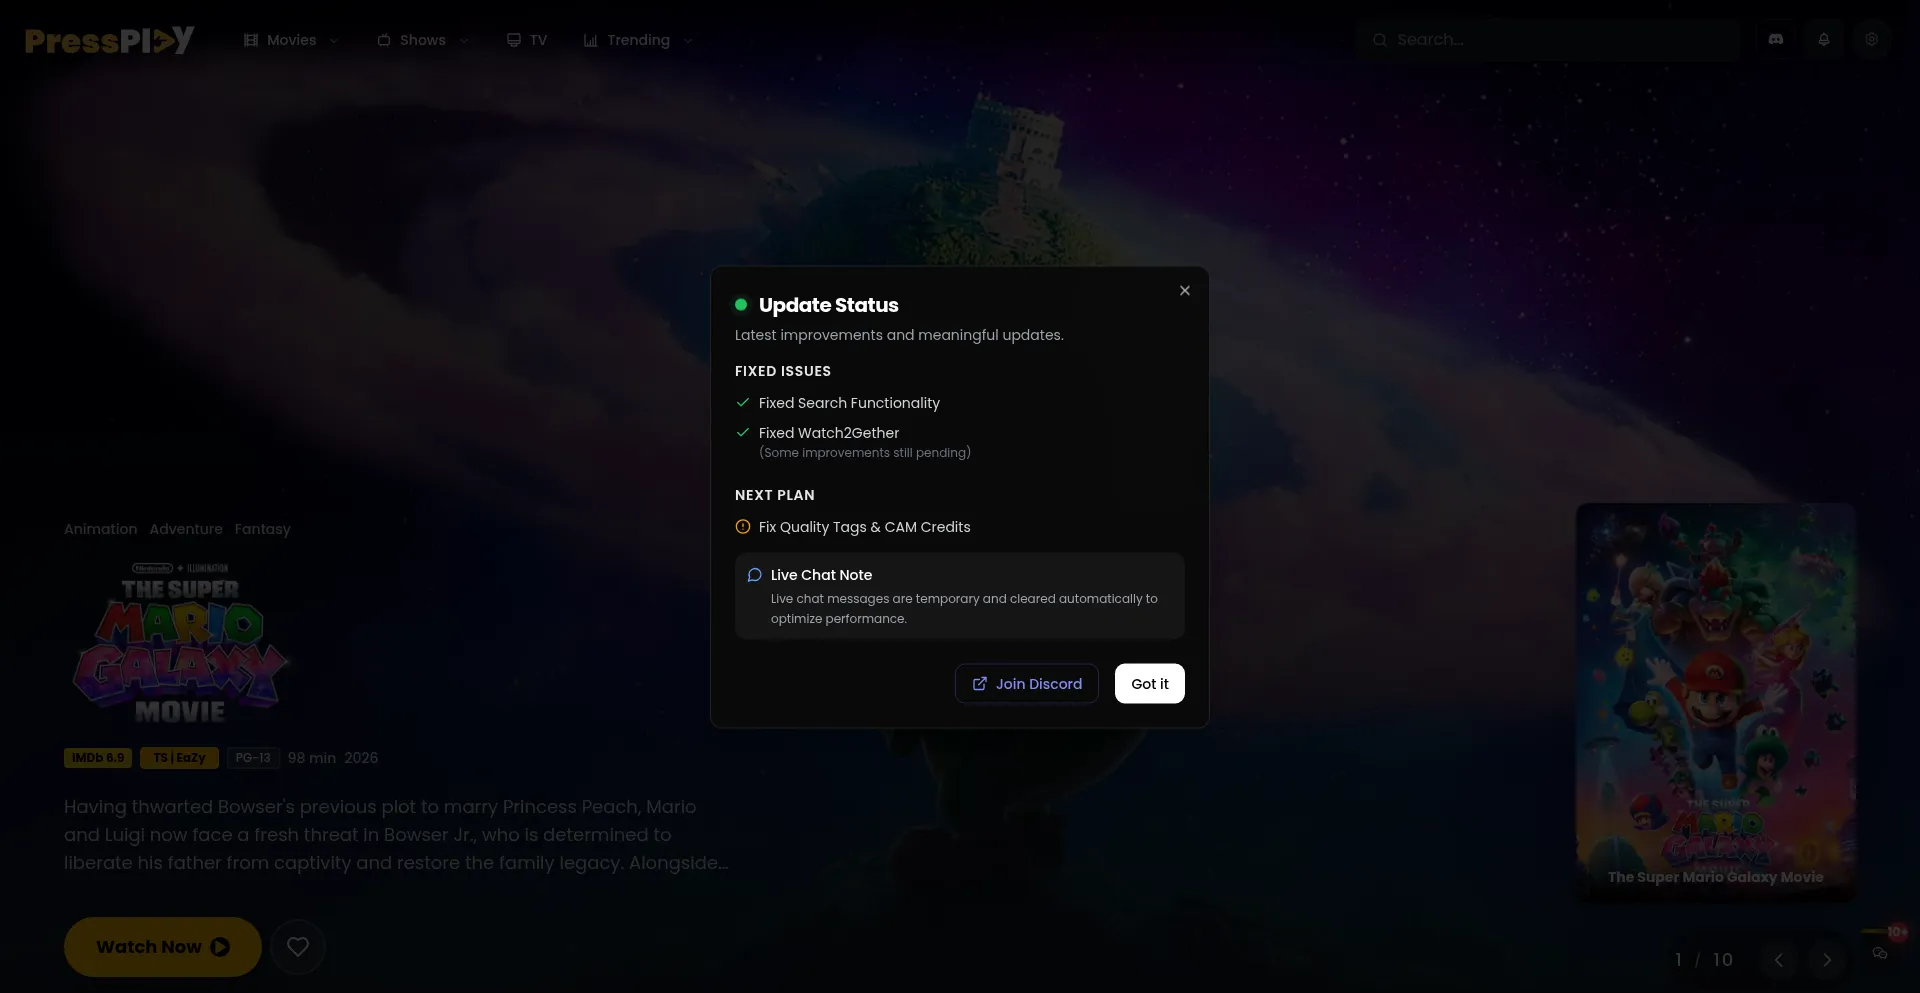This screenshot has height=993, width=1920.
Task: Click the Join Discord external-link icon
Action: click(x=980, y=684)
